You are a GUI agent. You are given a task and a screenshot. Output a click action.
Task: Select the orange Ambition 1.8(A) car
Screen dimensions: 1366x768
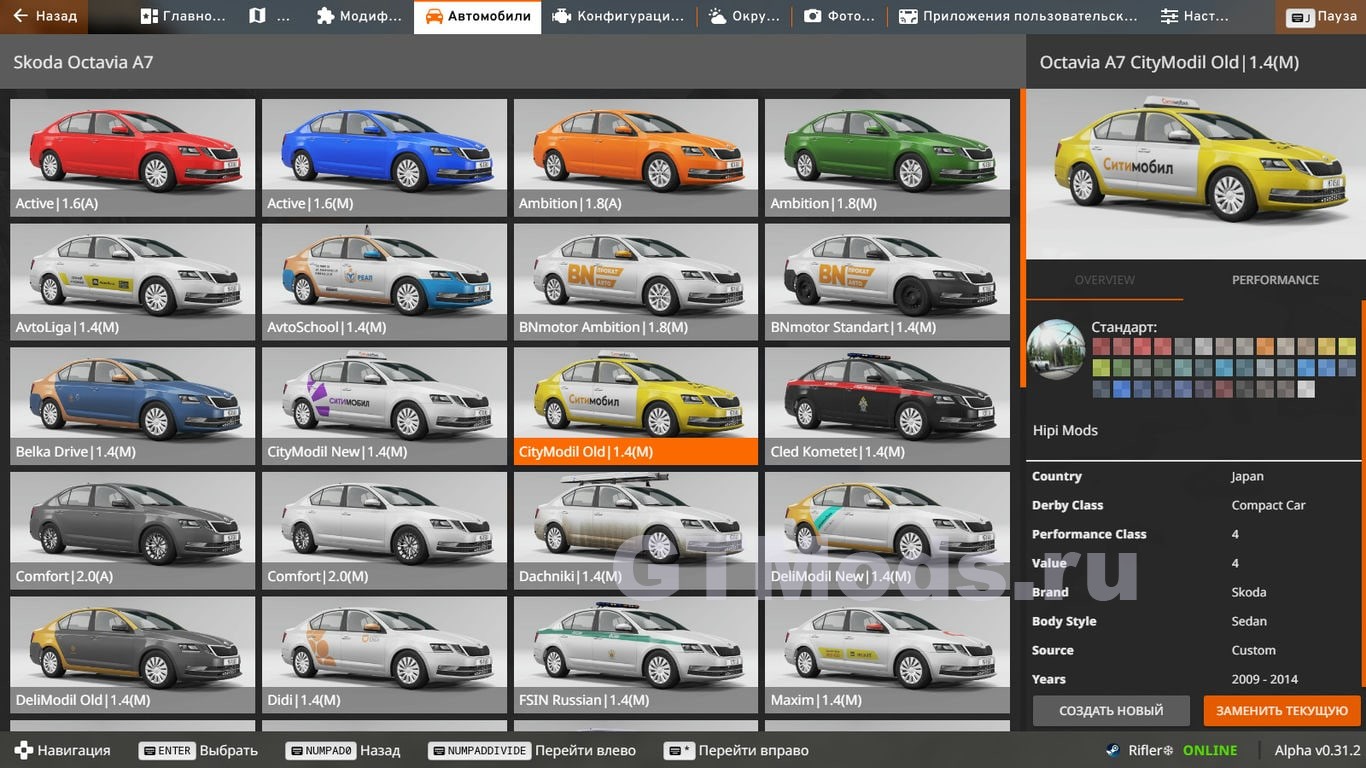[636, 157]
